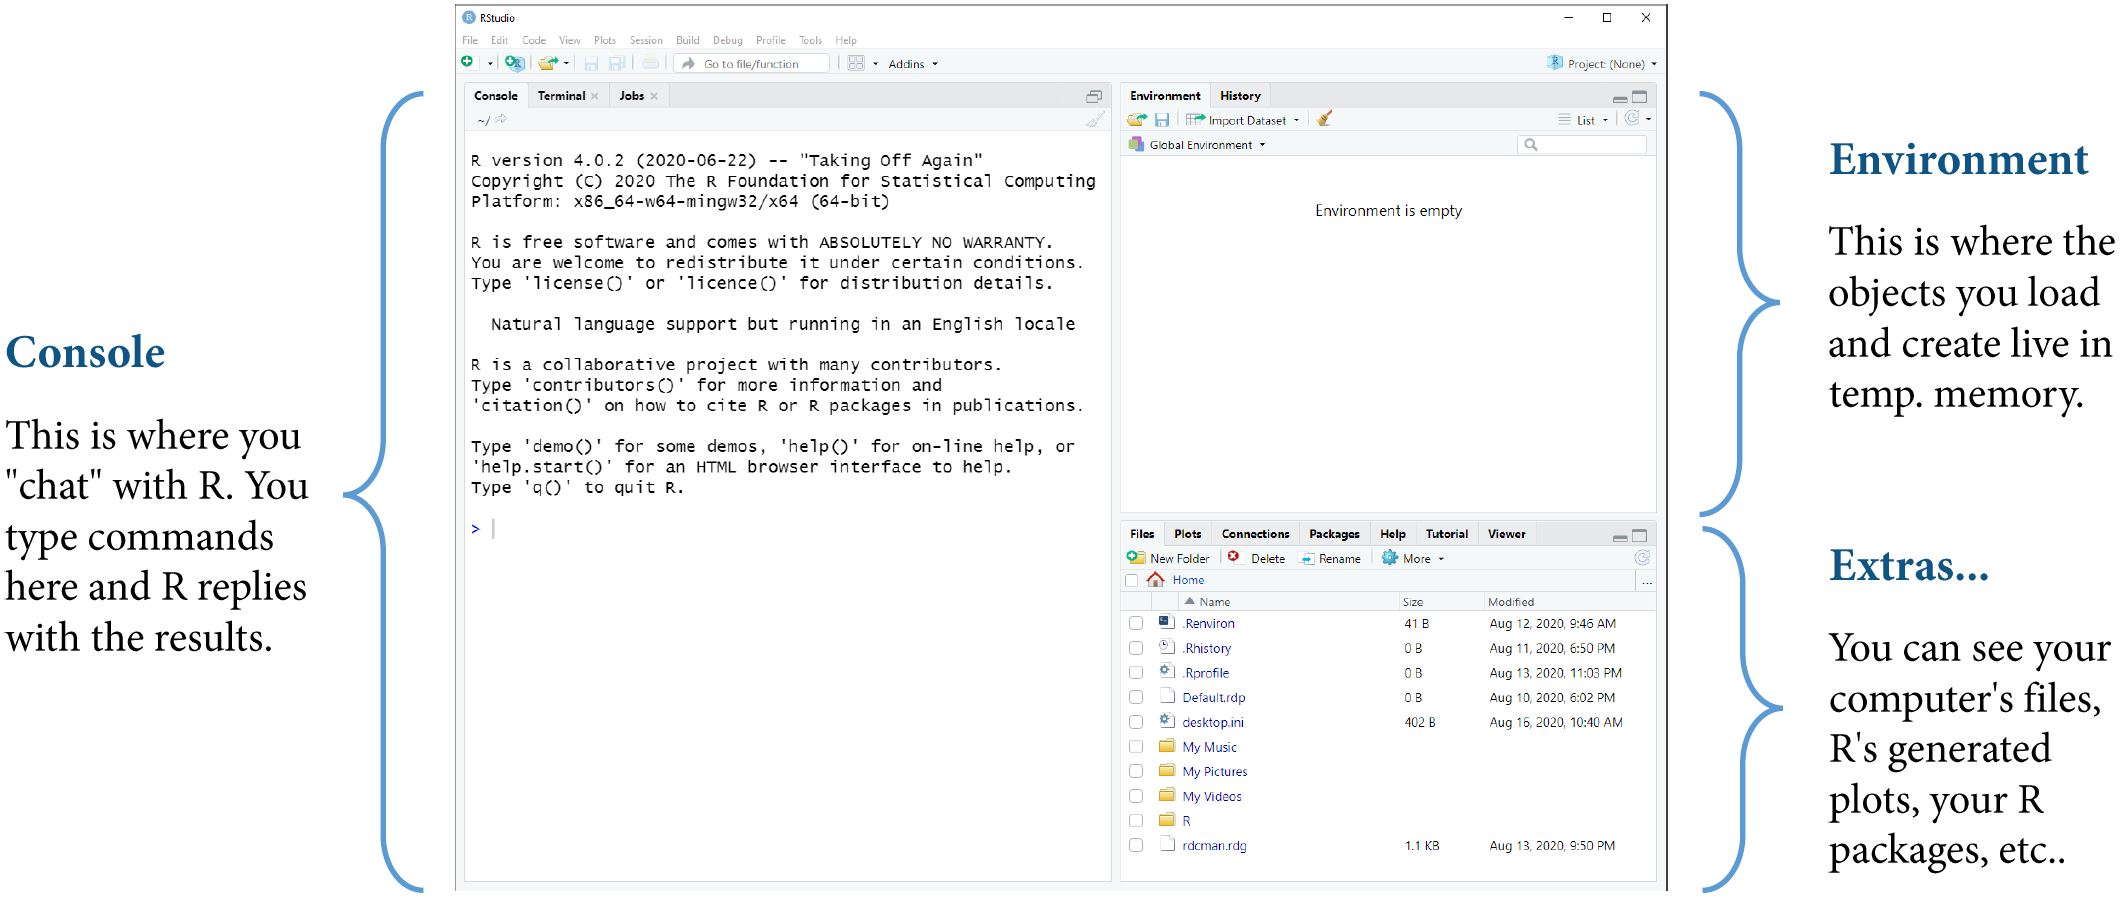
Task: Open the Addins dropdown
Action: click(913, 64)
